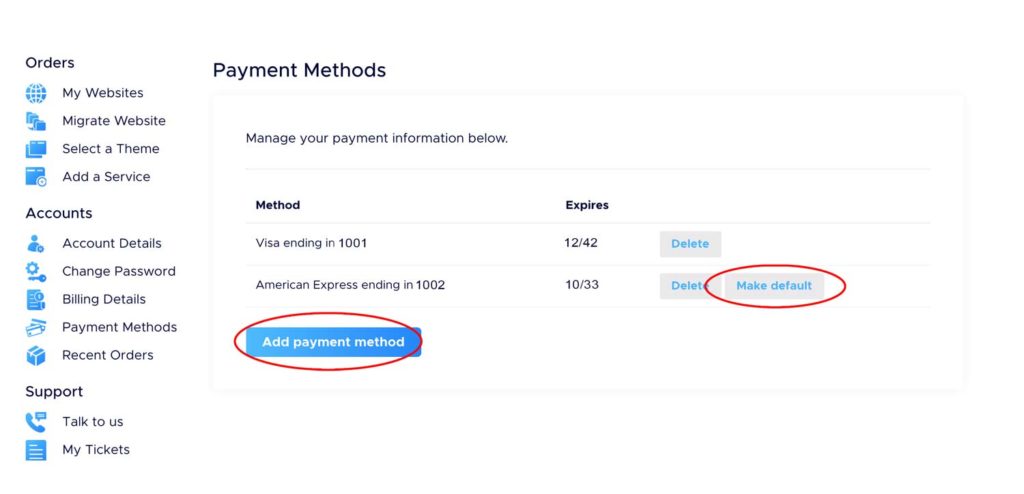Viewport: 1024px width, 494px height.
Task: Click the Payment Methods card icon
Action: point(36,327)
